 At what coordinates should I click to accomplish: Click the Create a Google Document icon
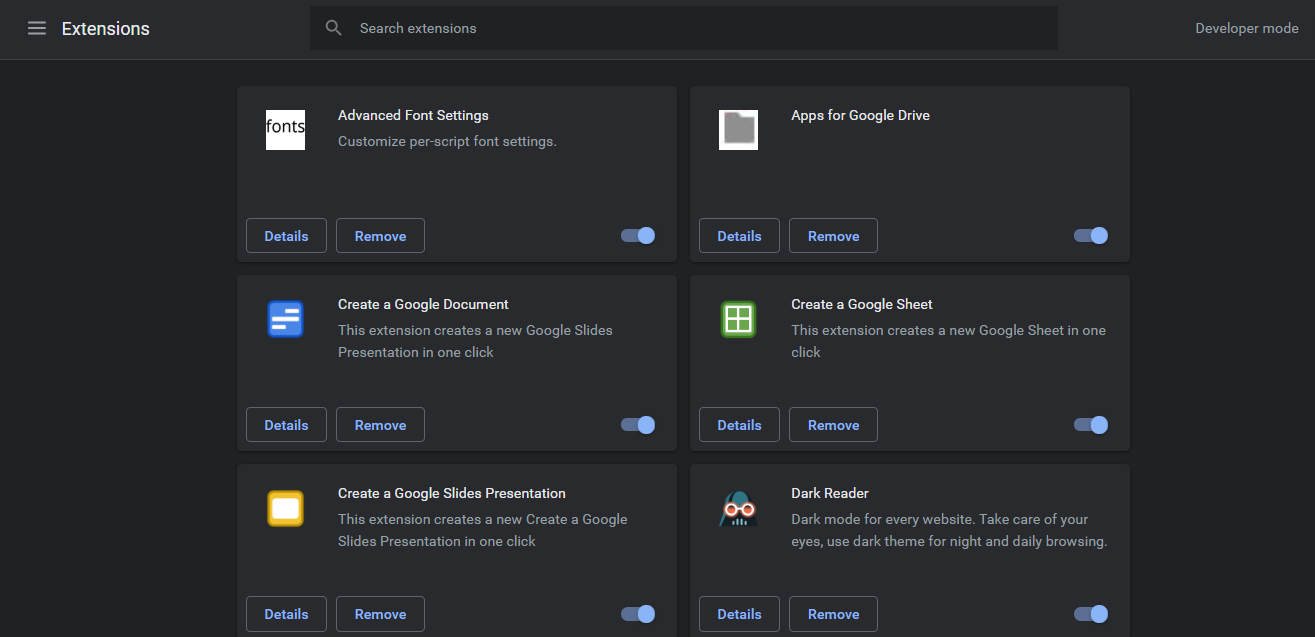coord(285,319)
